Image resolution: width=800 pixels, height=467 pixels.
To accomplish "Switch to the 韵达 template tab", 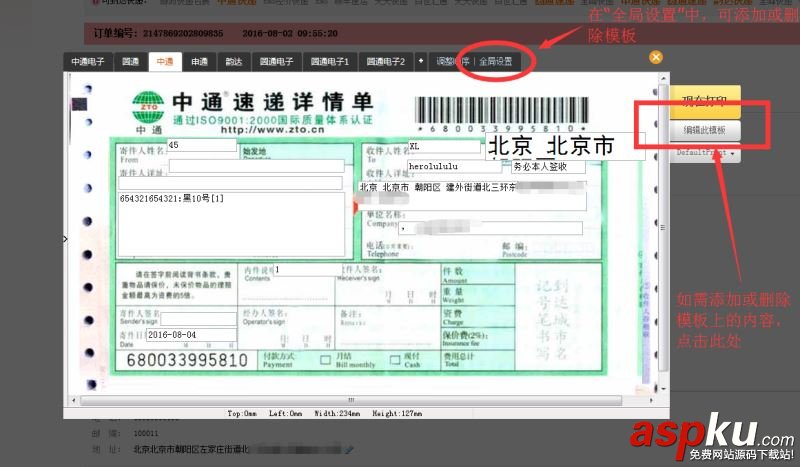I will (234, 61).
